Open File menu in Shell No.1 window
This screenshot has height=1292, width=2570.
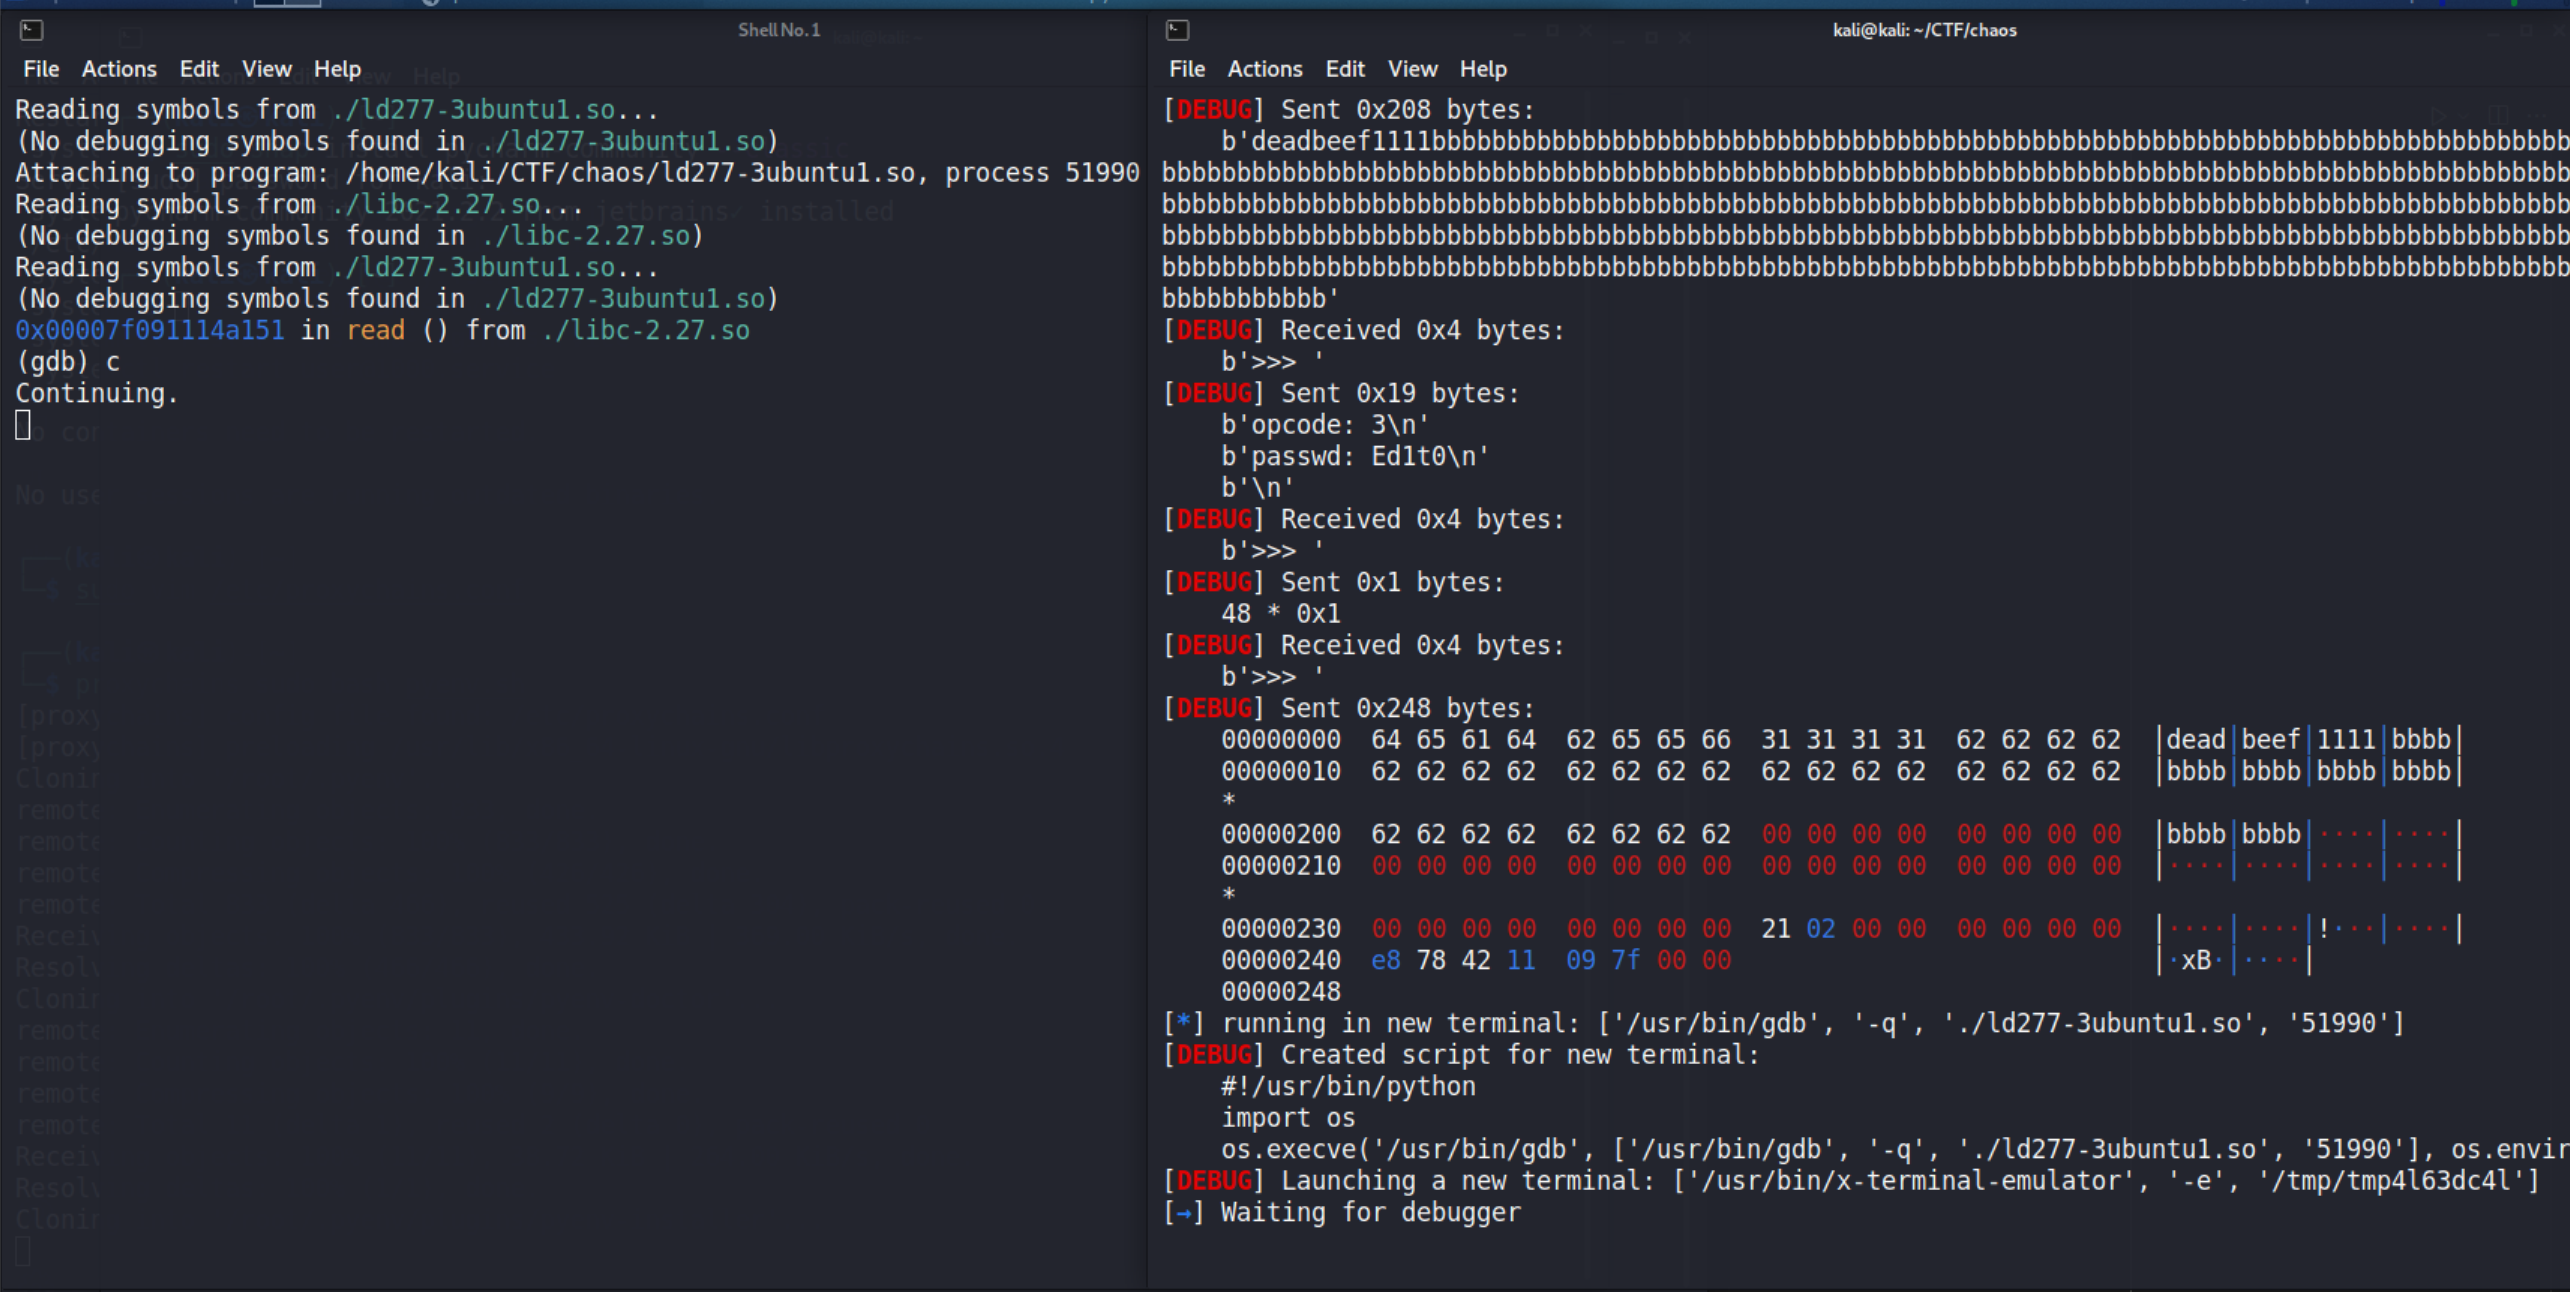click(x=41, y=69)
